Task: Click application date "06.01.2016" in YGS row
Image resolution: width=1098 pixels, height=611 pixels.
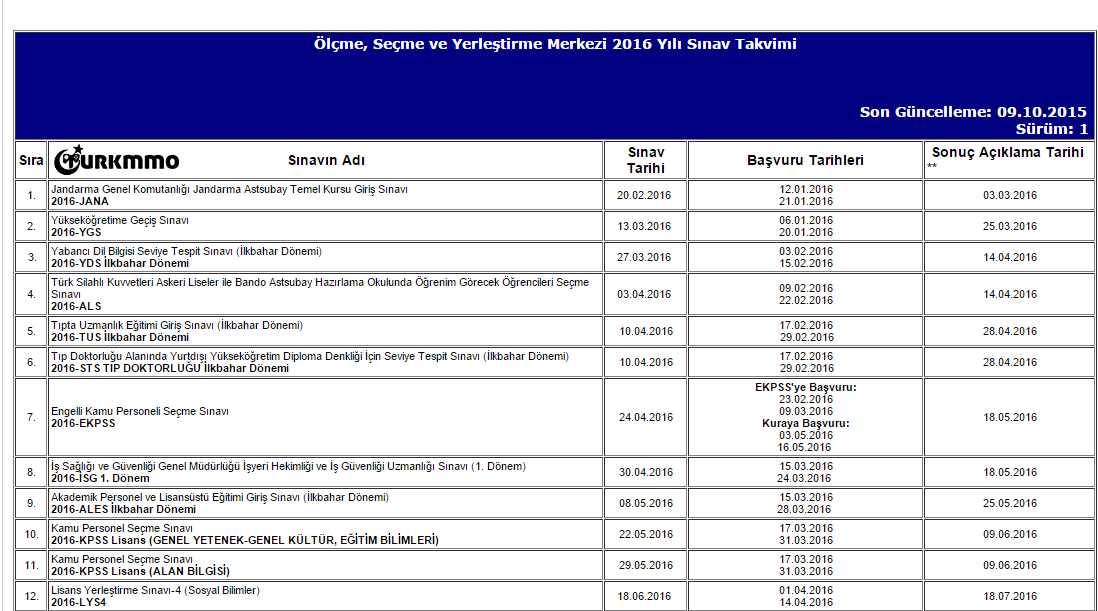Action: 806,220
